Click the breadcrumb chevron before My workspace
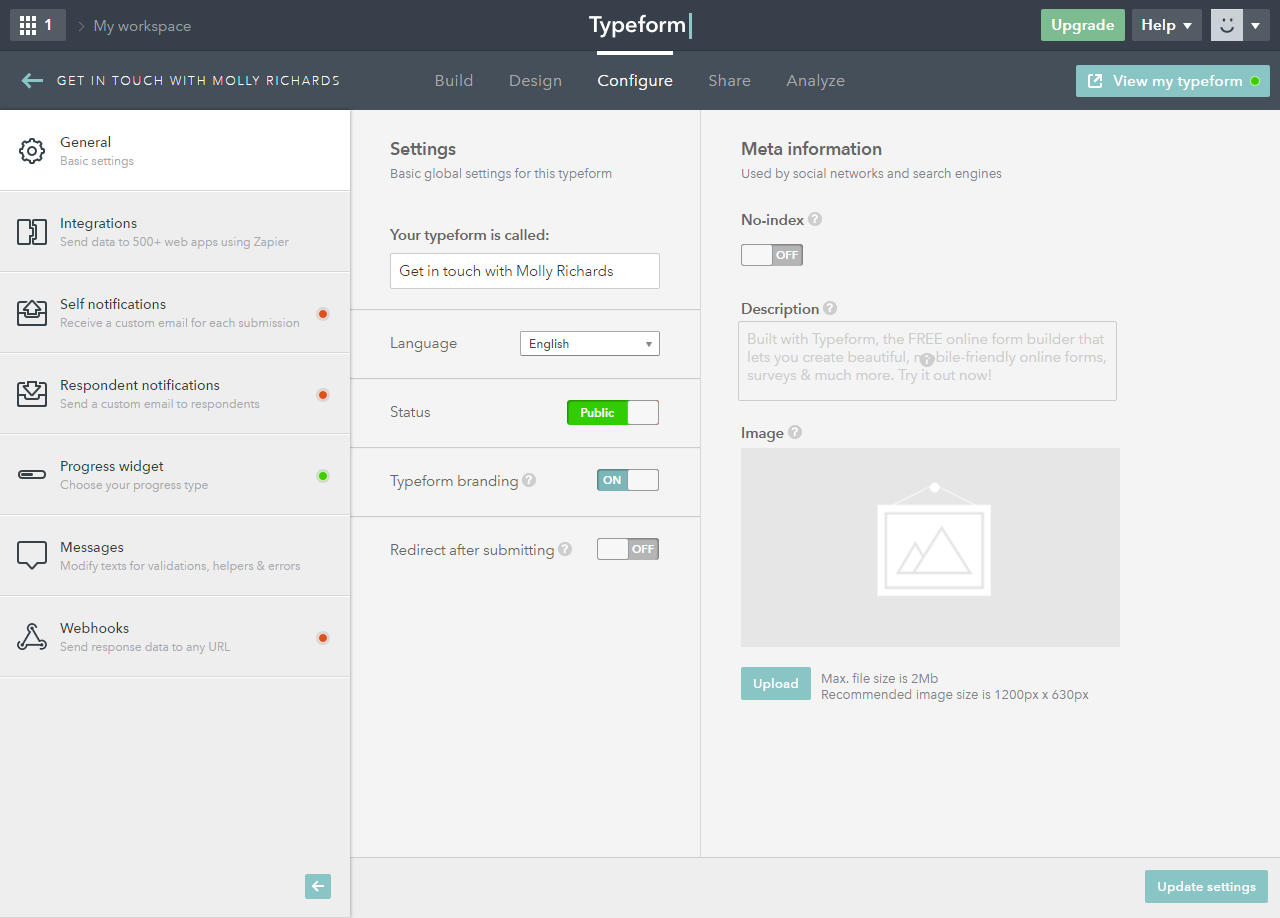 (81, 26)
